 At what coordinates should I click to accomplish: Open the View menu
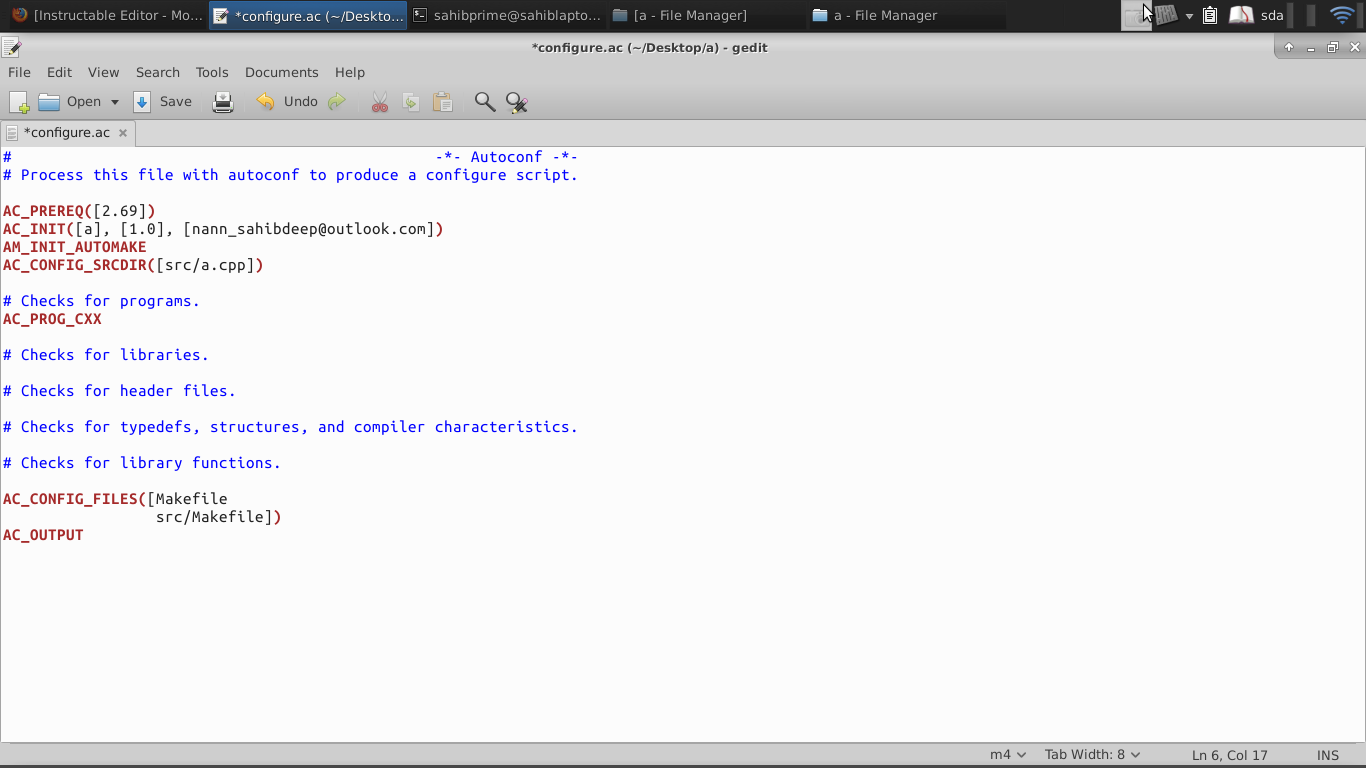coord(103,72)
